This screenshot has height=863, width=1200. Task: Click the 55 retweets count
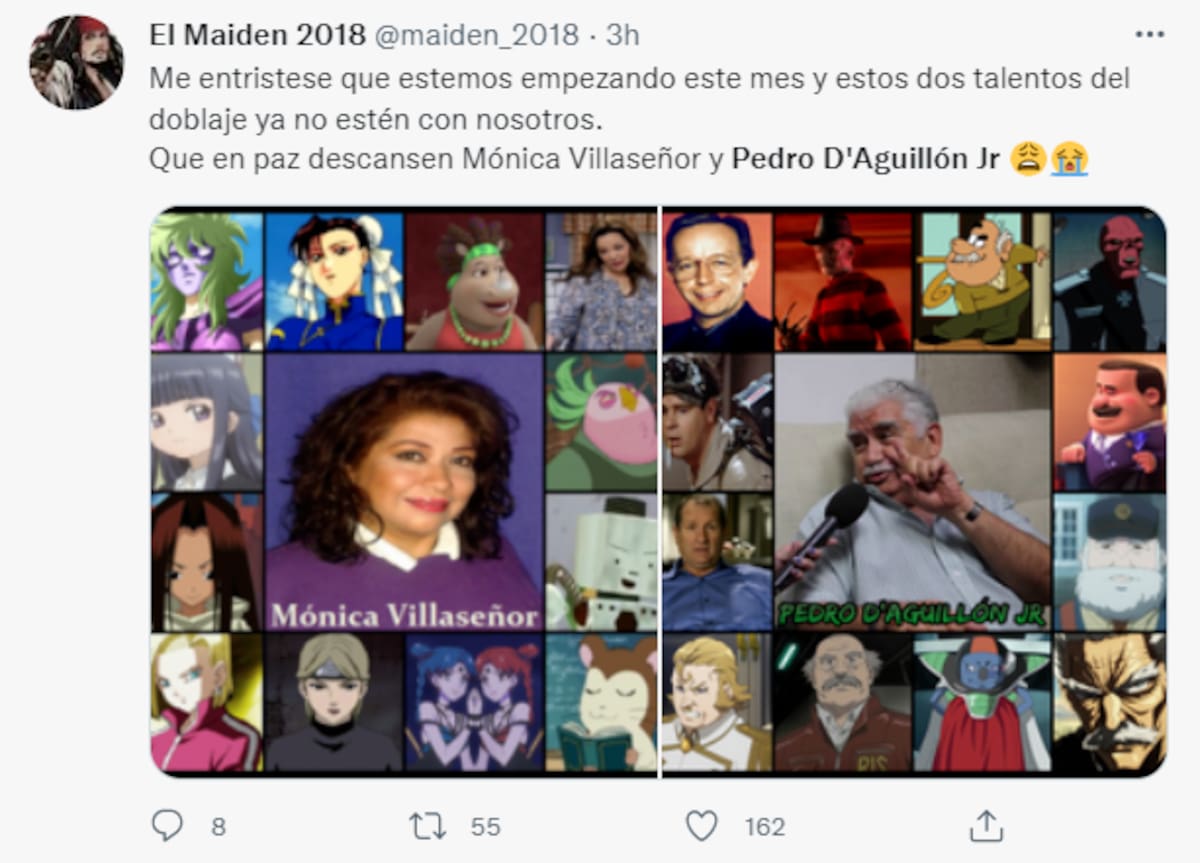click(485, 827)
